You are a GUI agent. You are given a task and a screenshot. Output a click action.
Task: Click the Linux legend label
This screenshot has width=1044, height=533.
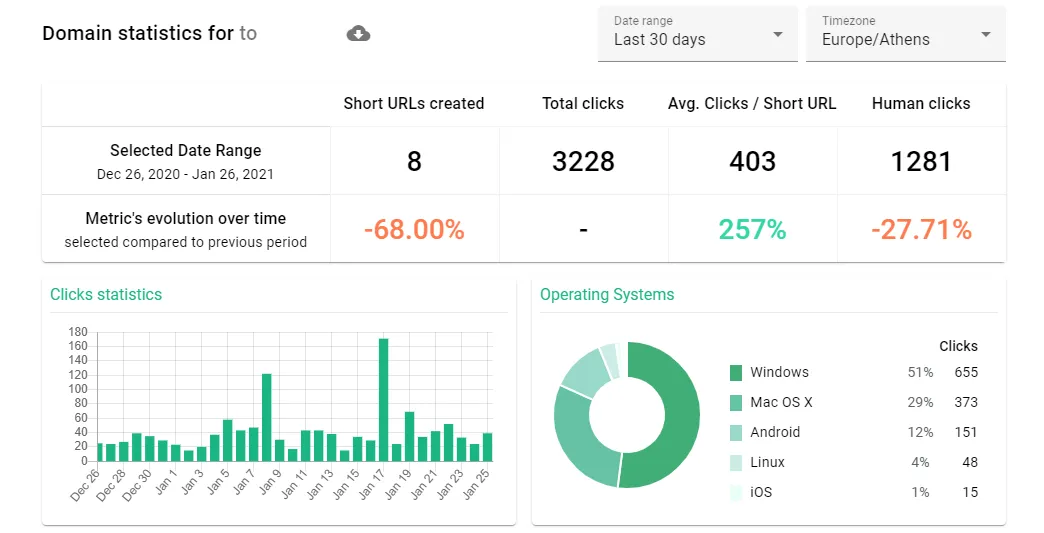(x=767, y=462)
